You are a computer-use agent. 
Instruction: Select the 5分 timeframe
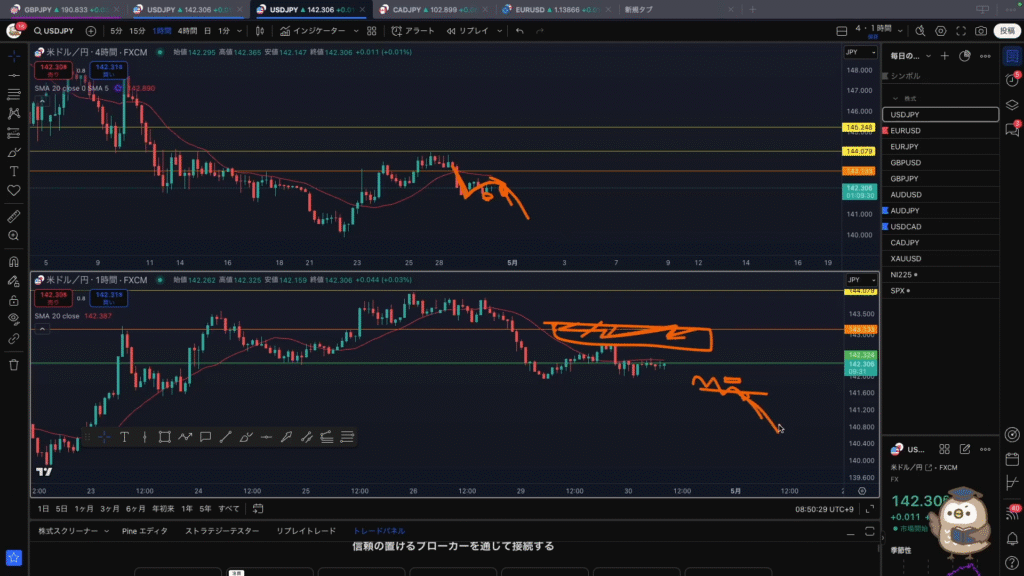(116, 31)
